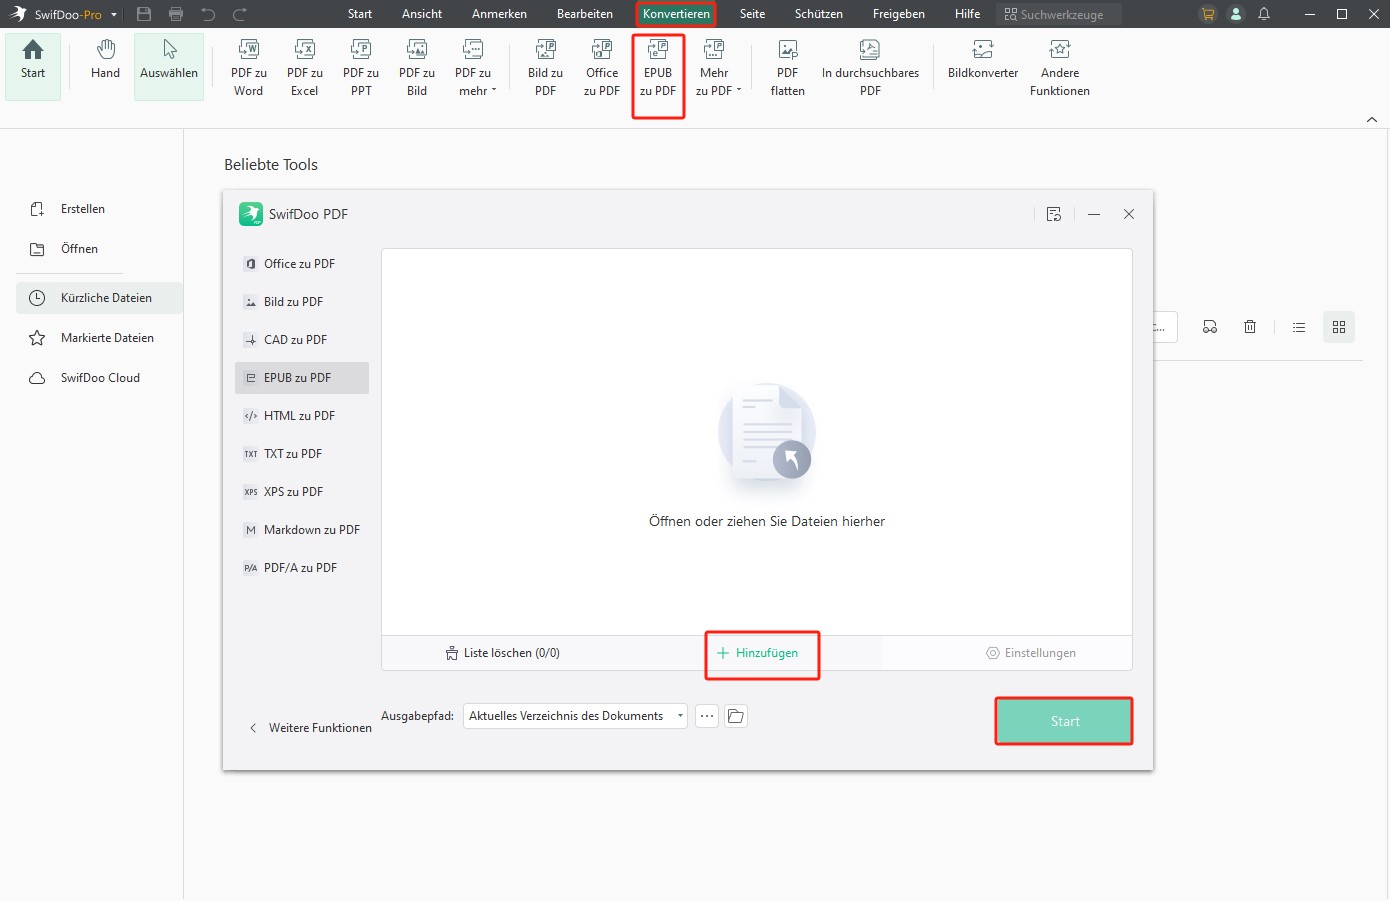Switch to the Anmerken tab
Viewport: 1390px width, 901px height.
tap(499, 14)
